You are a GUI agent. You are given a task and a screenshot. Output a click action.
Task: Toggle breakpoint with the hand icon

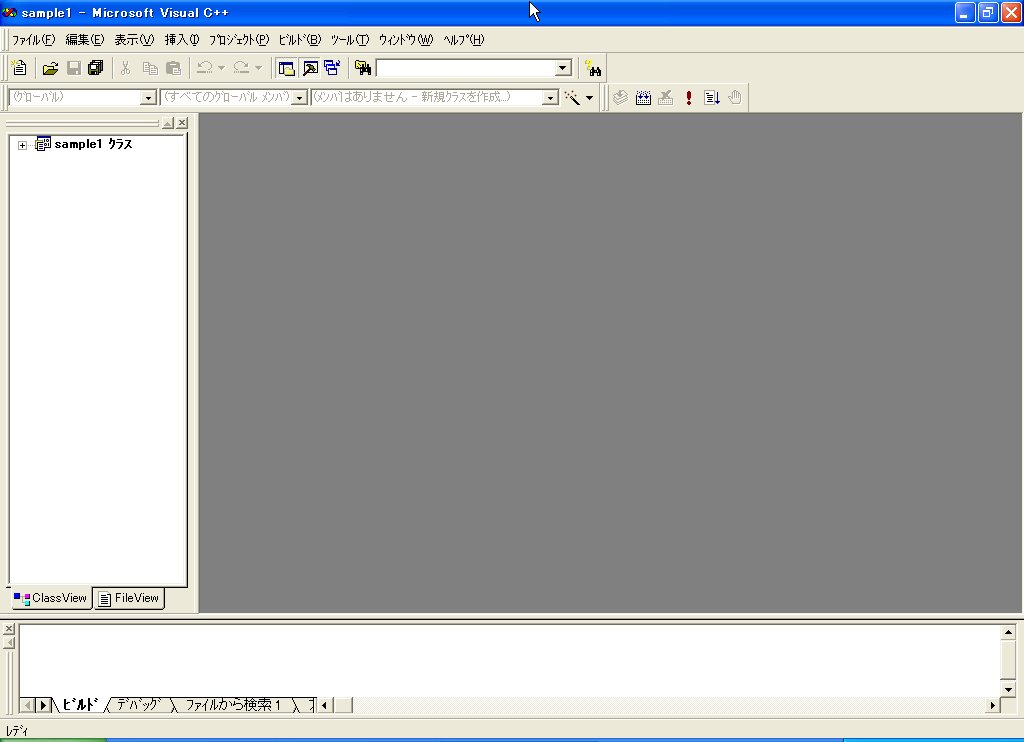point(735,97)
